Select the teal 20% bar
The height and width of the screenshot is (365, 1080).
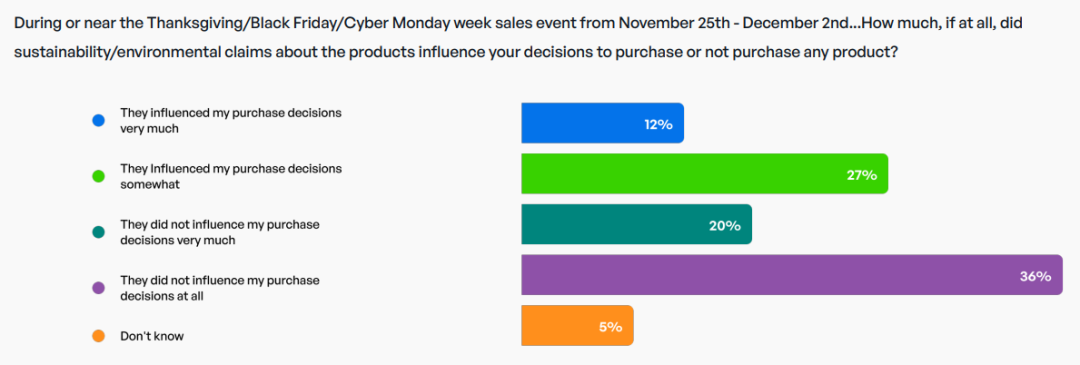point(636,224)
